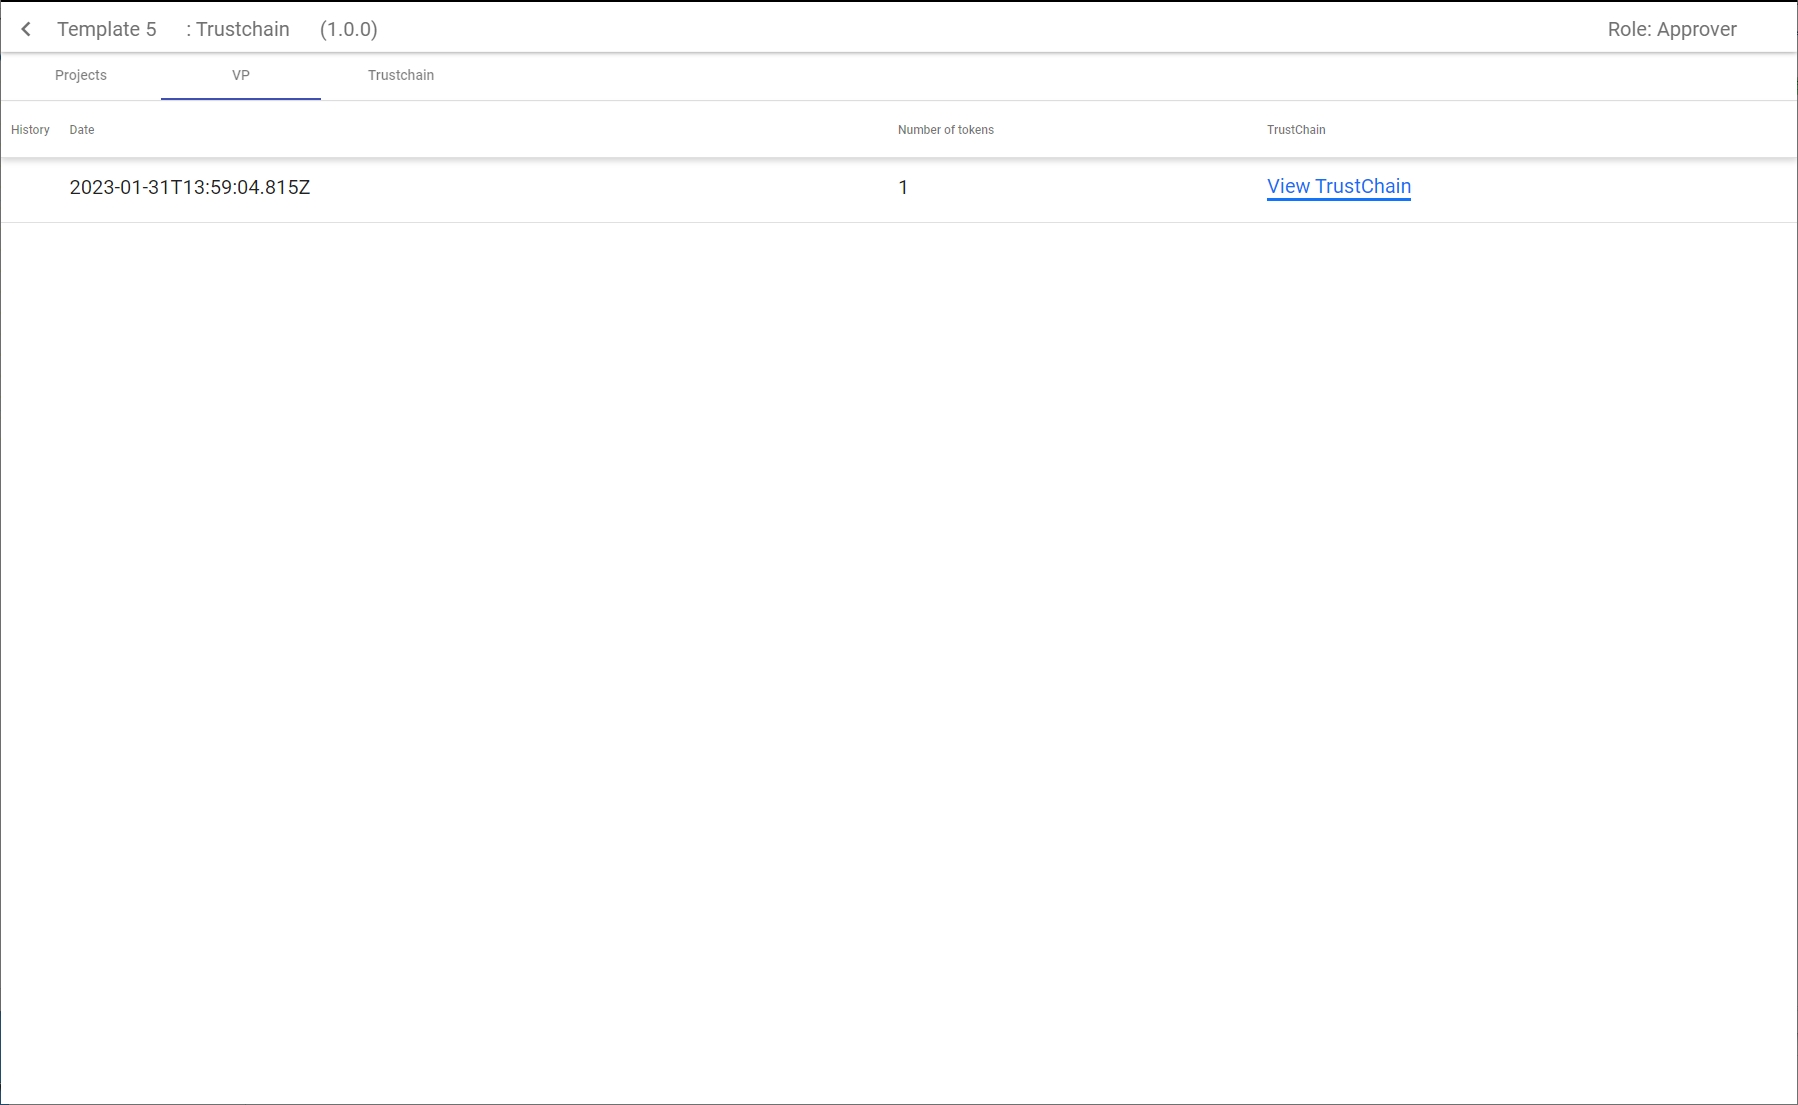Open the View TrustChain link

click(1338, 187)
